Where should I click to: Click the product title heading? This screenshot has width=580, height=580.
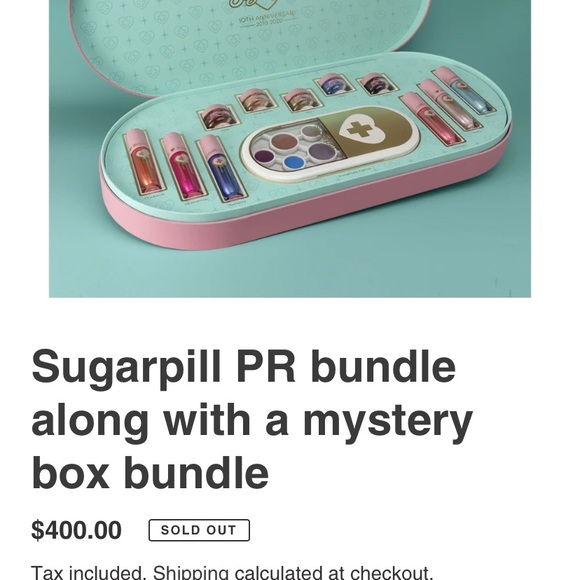(x=252, y=419)
